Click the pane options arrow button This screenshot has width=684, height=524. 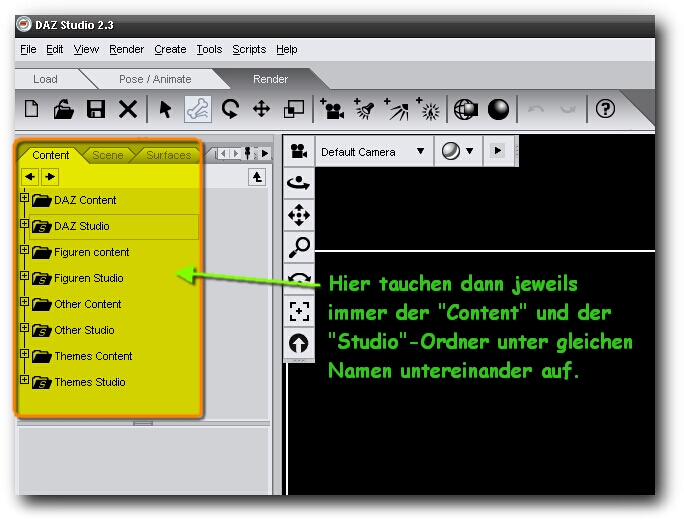tap(264, 154)
